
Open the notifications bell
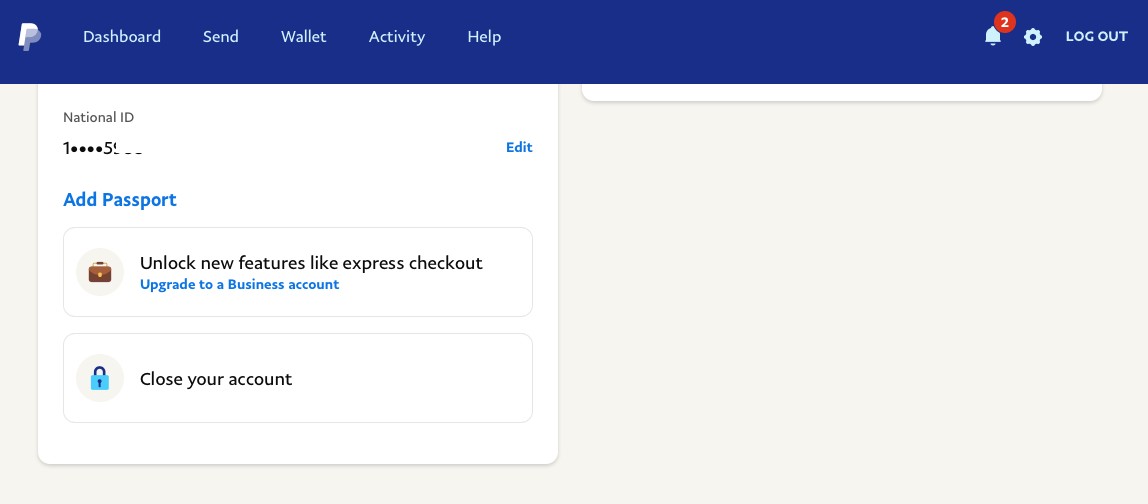992,36
